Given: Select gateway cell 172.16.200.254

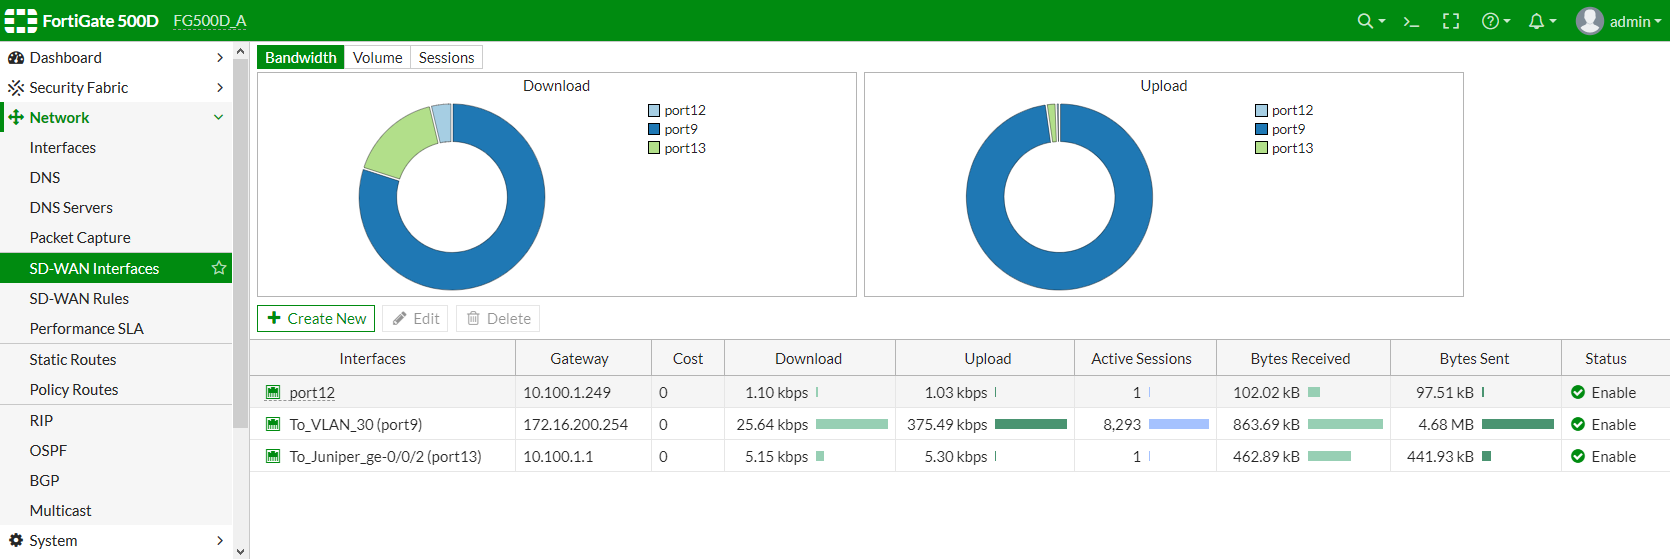Looking at the screenshot, I should [584, 425].
